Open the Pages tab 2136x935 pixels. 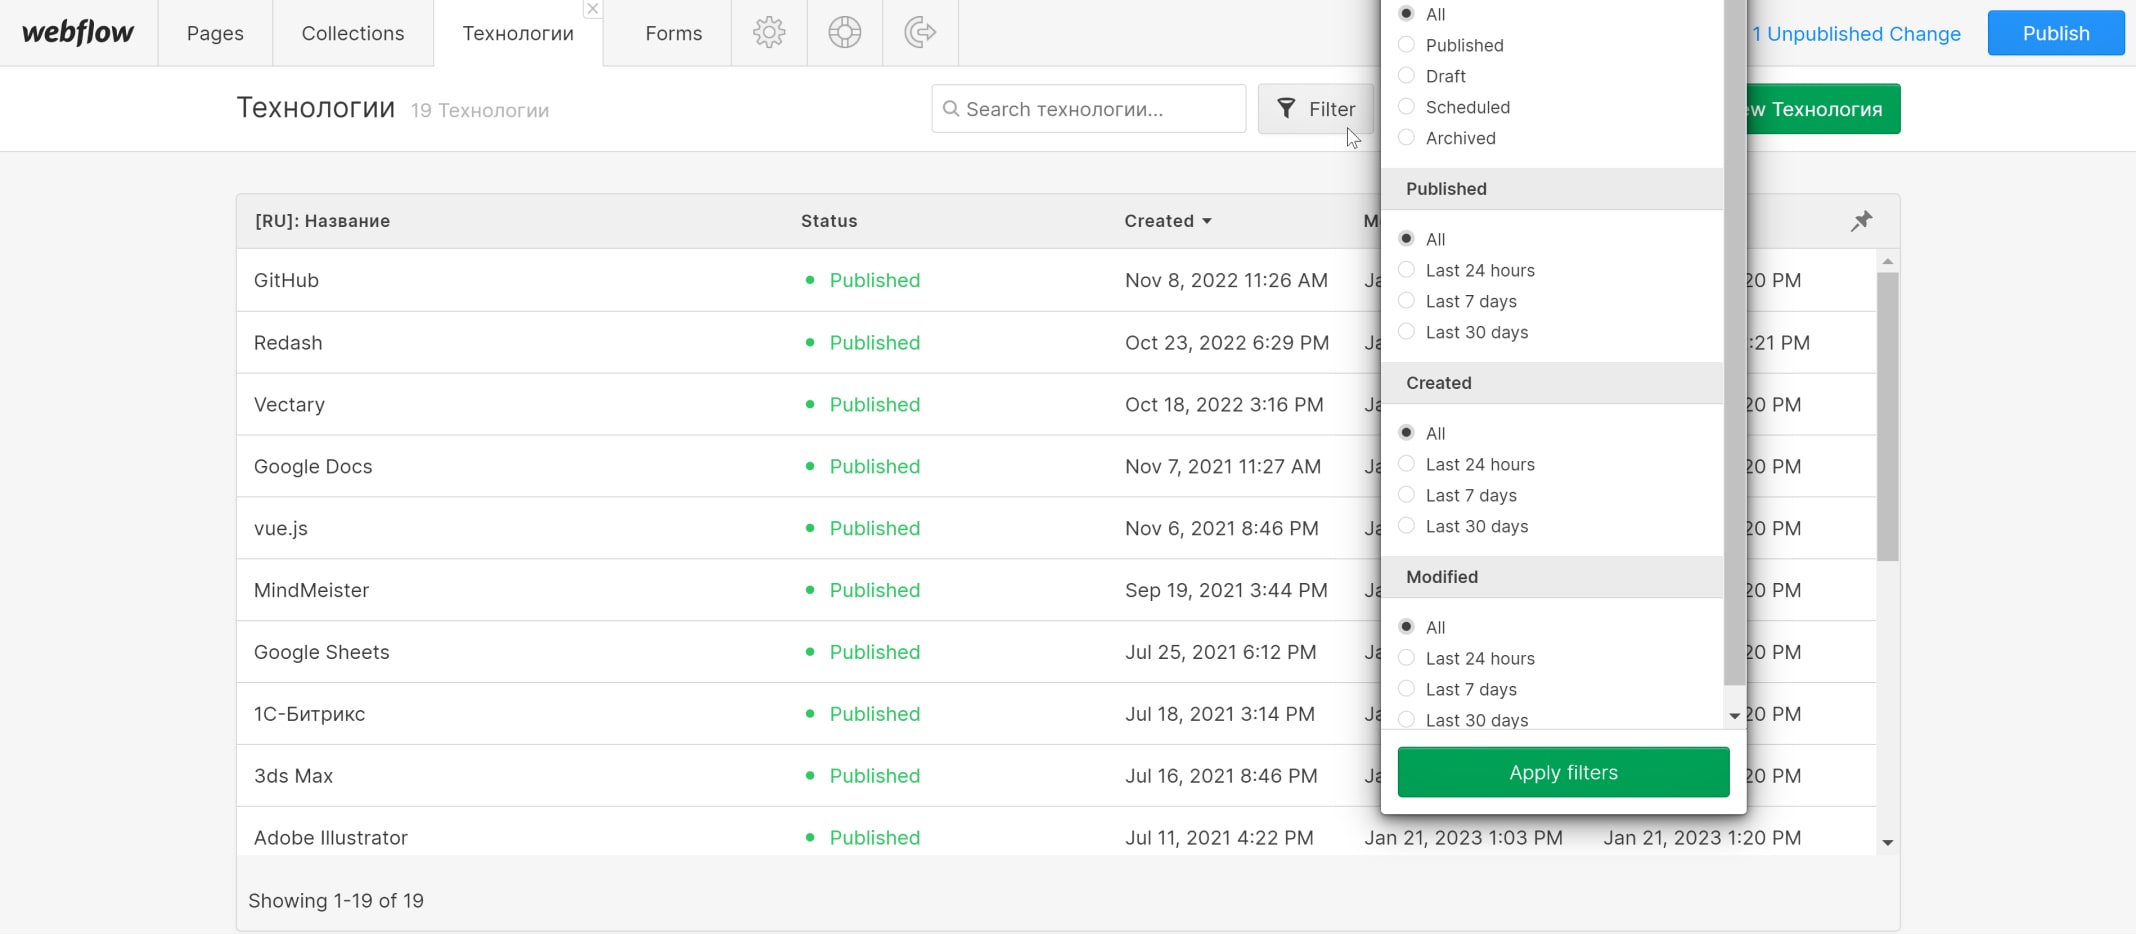(x=215, y=33)
